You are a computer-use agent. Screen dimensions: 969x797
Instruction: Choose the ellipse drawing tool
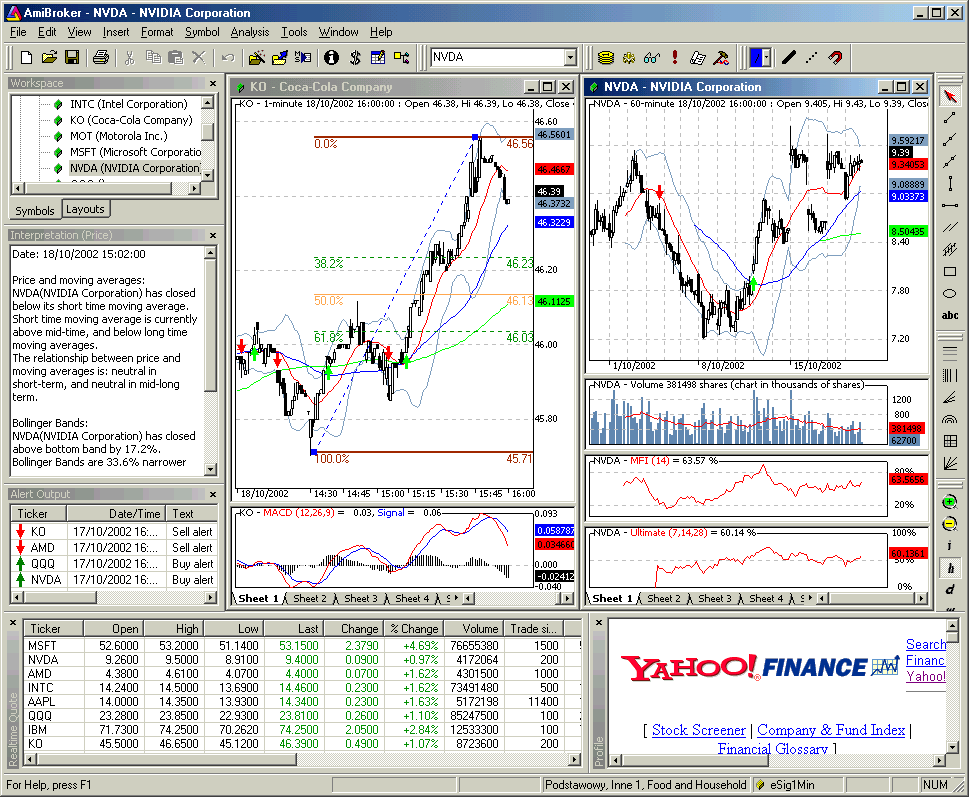950,294
